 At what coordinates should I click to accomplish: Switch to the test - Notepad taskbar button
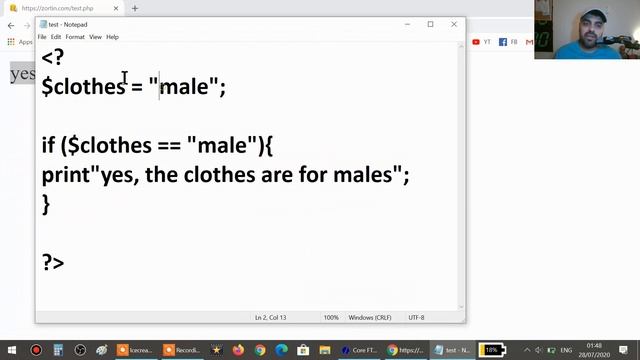tap(452, 350)
